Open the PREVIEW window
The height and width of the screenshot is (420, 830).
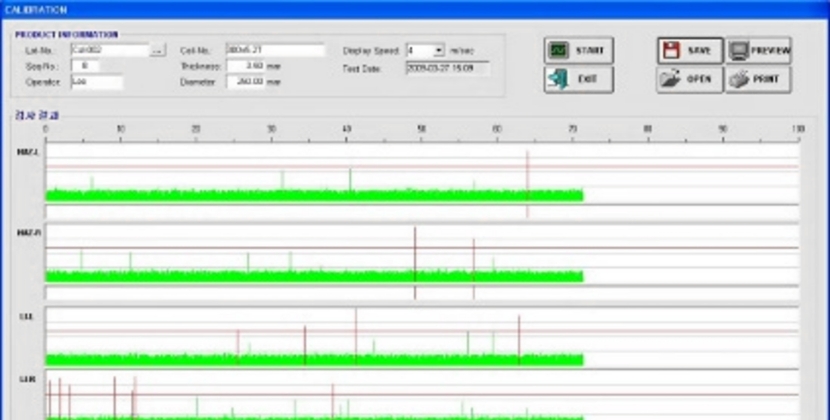(759, 51)
